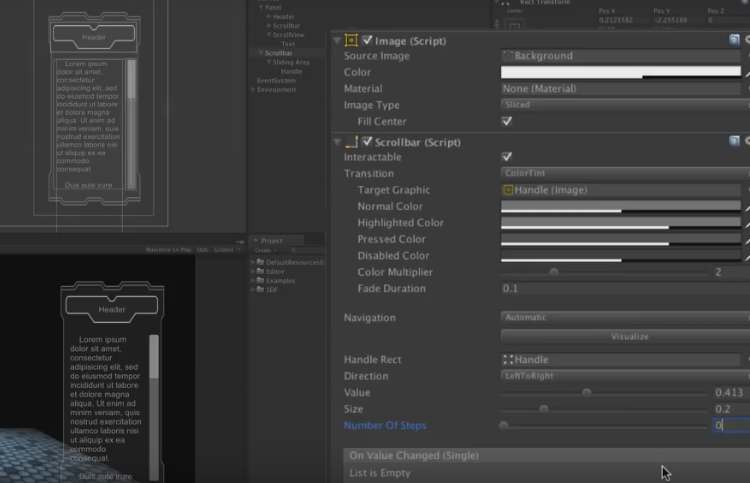The height and width of the screenshot is (483, 750).
Task: Click the SDF folder icon in Project
Action: coord(260,287)
